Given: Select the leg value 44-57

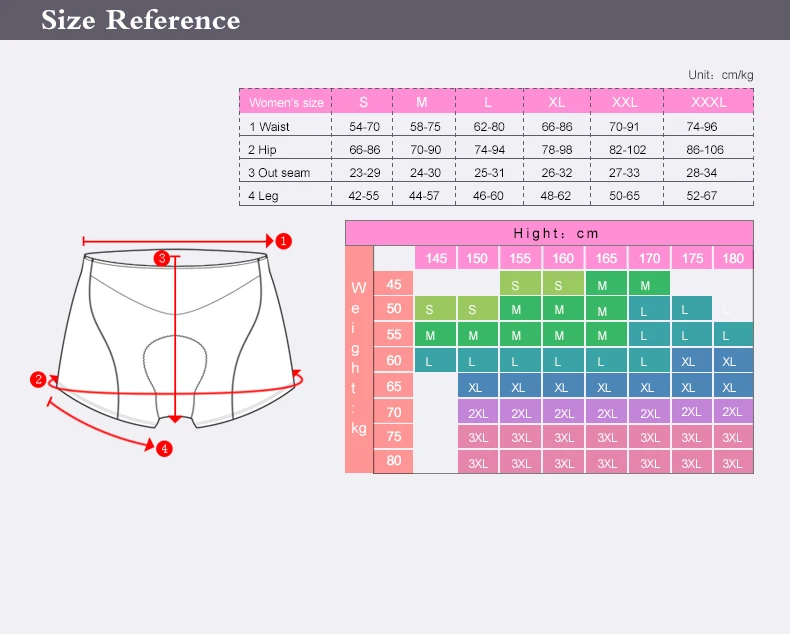Looking at the screenshot, I should pos(424,196).
